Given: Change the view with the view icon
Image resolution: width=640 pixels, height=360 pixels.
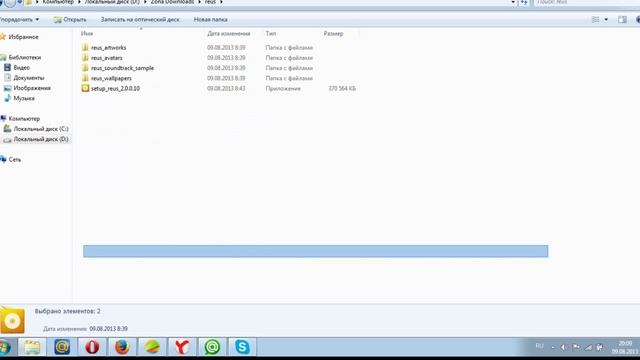Looking at the screenshot, I should coord(596,20).
